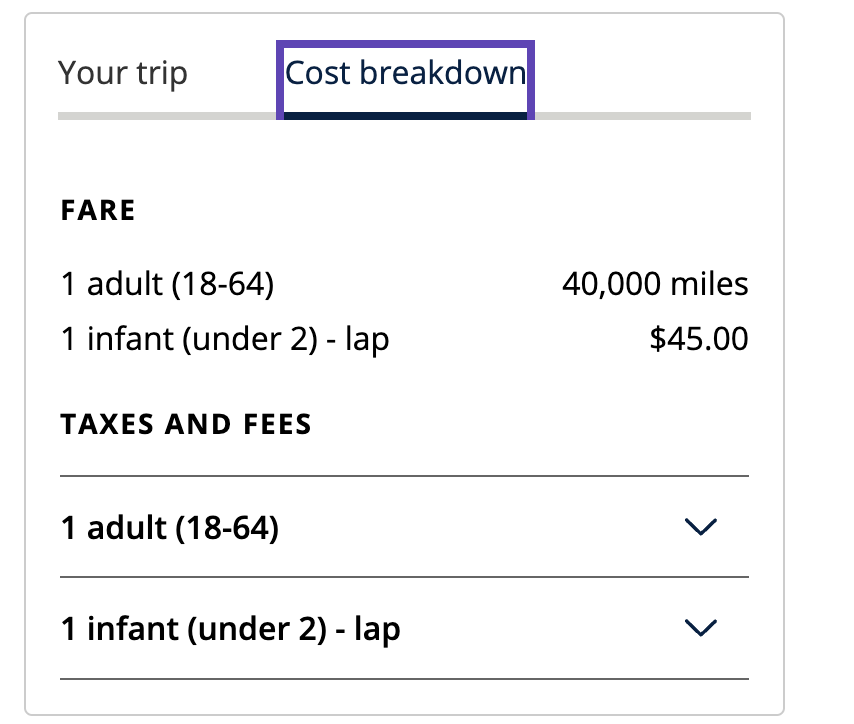854x724 pixels.
Task: Open the 1 adult (18-64) taxes row
Action: 404,527
